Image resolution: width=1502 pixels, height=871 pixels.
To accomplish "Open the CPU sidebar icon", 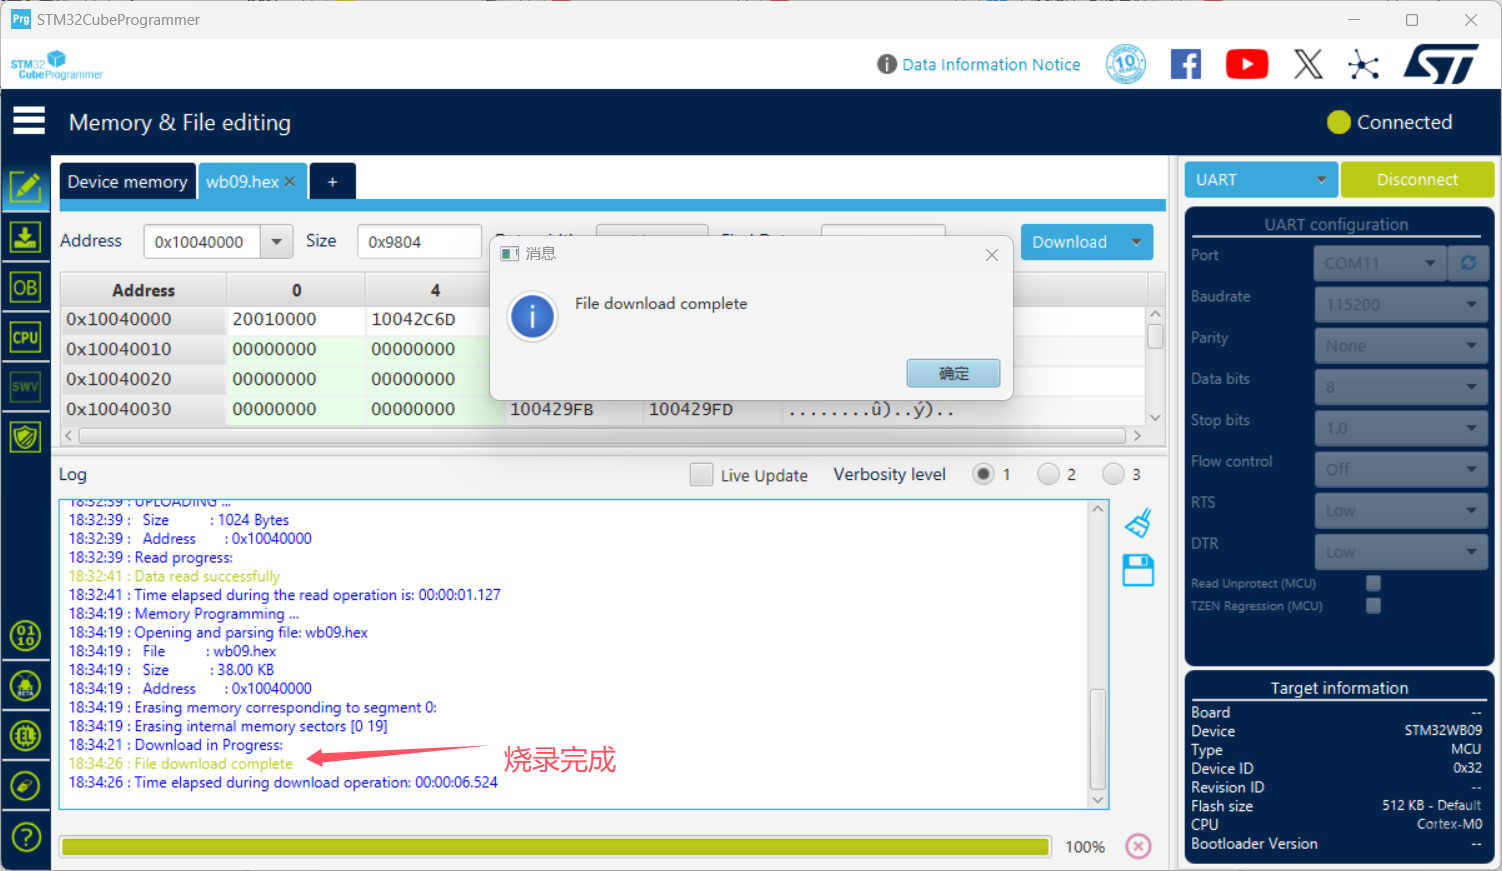I will [x=25, y=337].
